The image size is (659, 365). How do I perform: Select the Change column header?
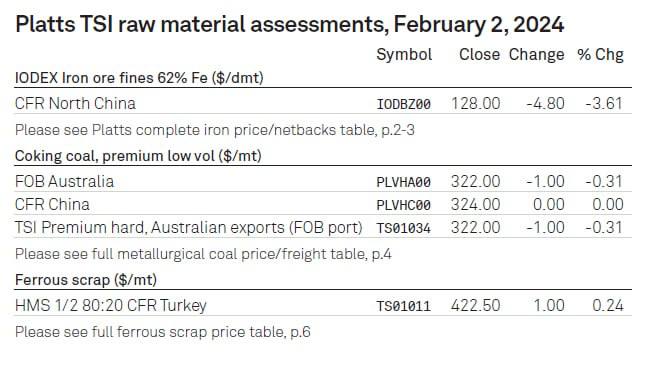pyautogui.click(x=537, y=55)
